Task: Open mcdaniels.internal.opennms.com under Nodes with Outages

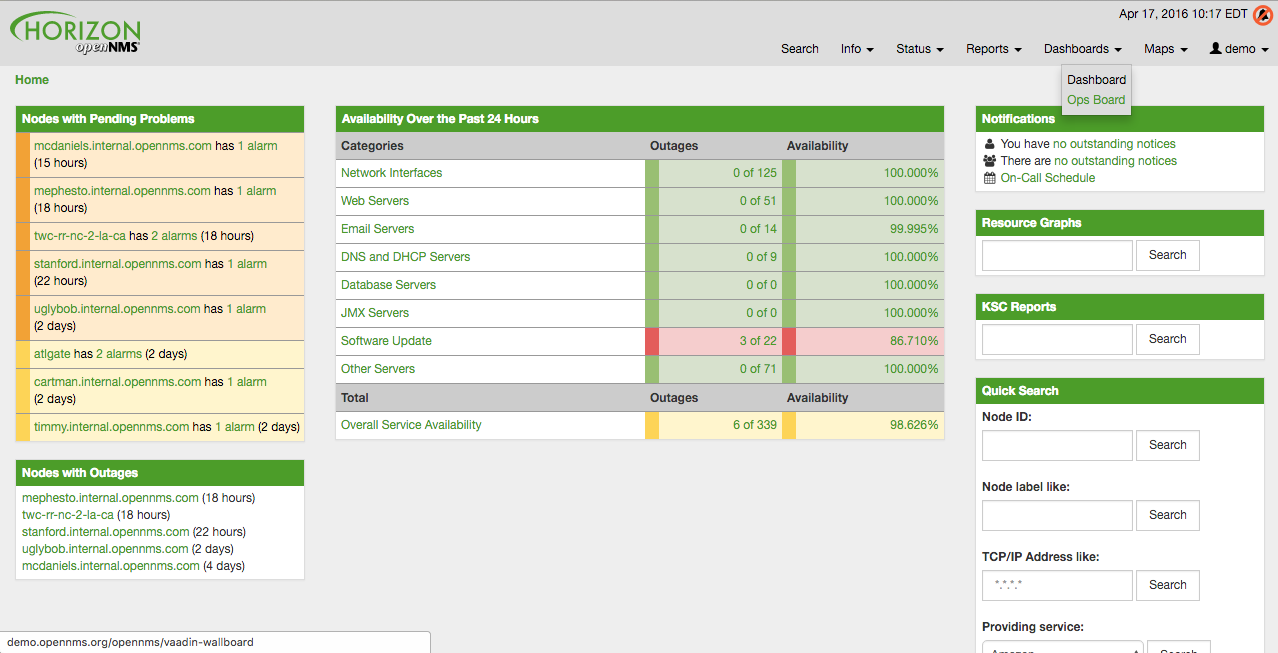Action: (111, 566)
